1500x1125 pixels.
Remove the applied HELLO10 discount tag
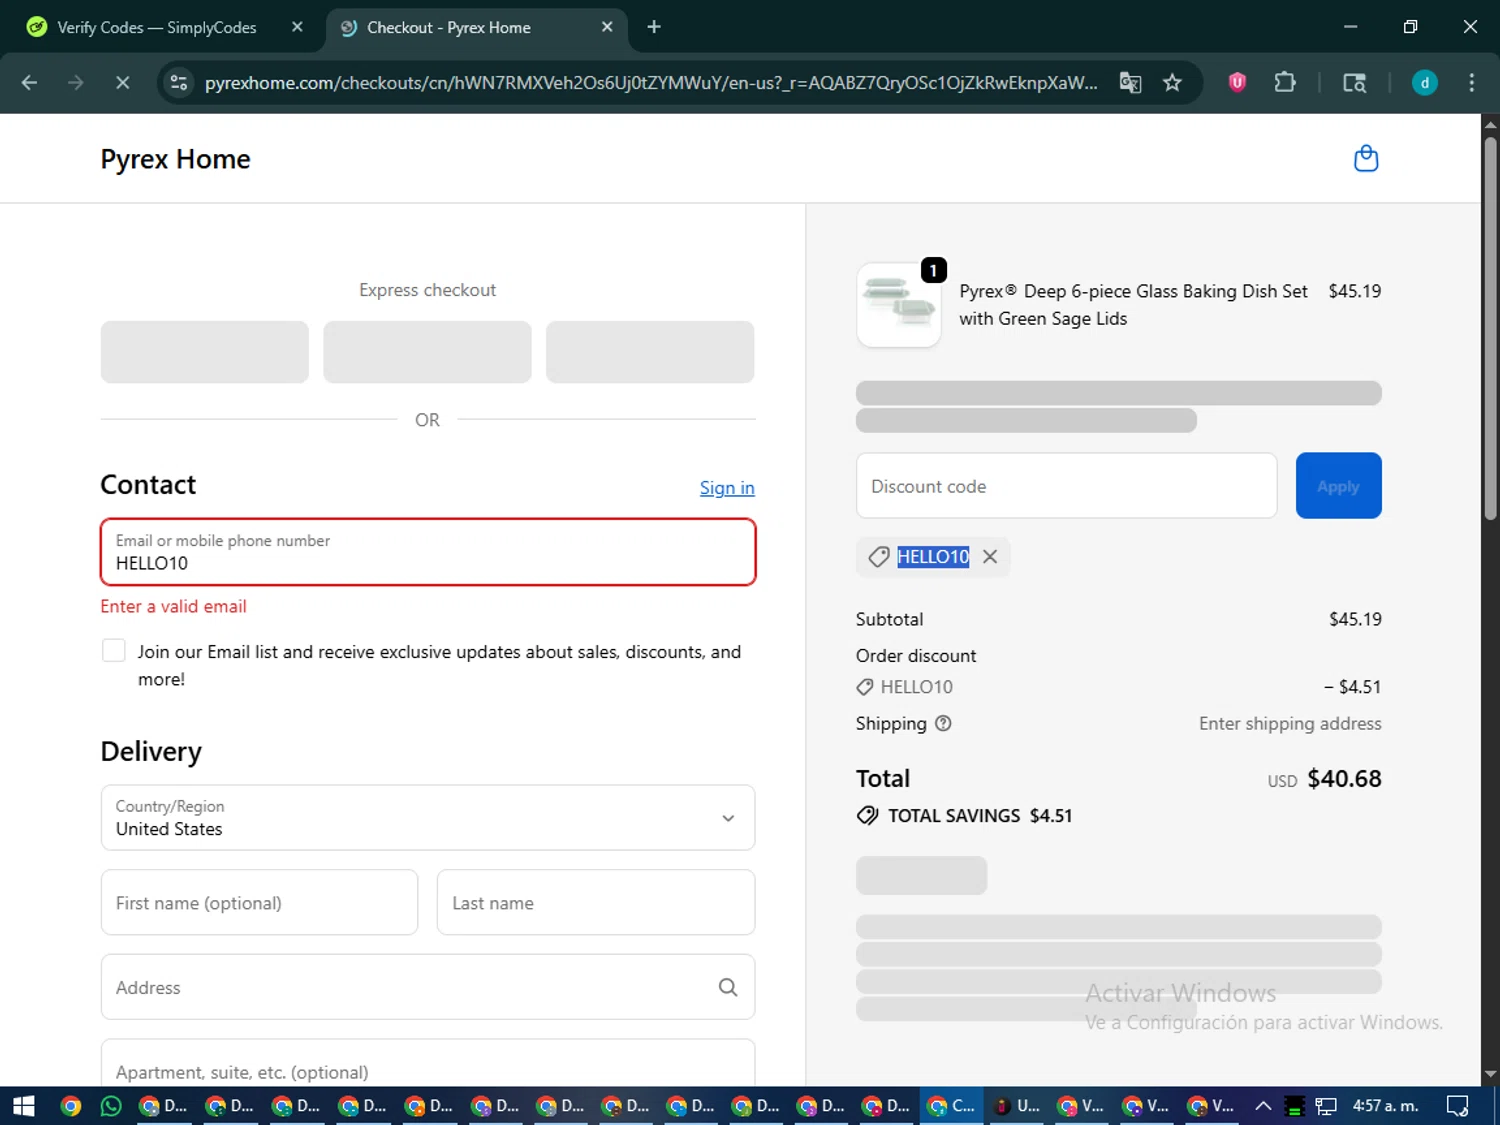coord(990,557)
